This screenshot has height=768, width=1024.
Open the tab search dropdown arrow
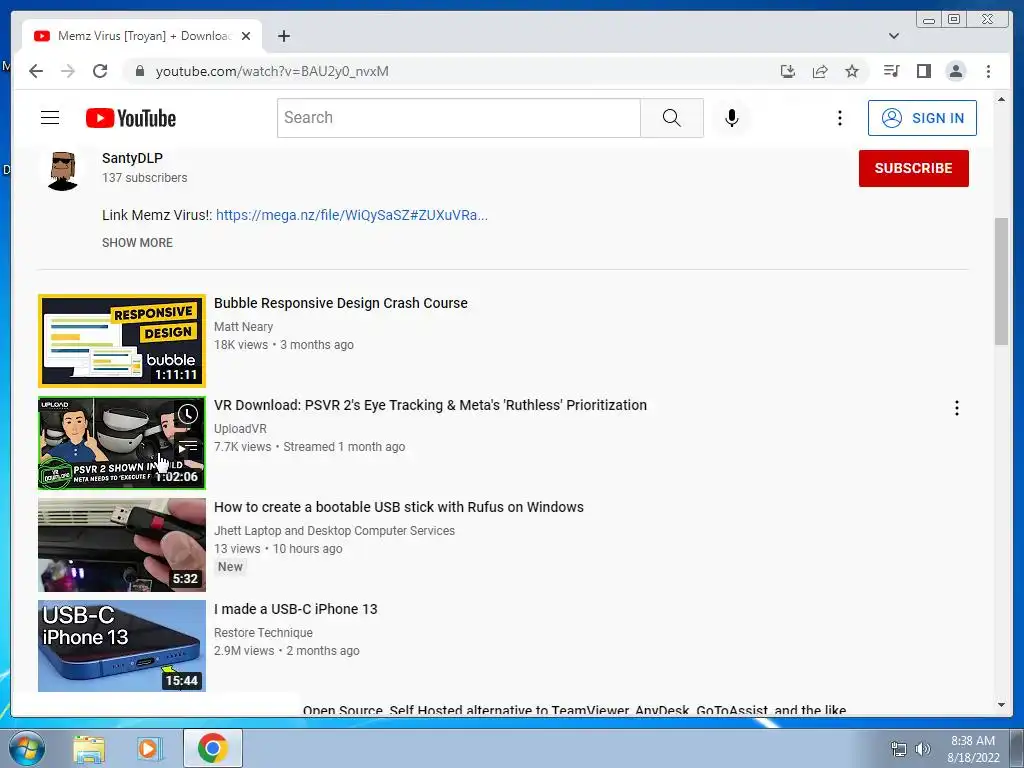(x=894, y=36)
